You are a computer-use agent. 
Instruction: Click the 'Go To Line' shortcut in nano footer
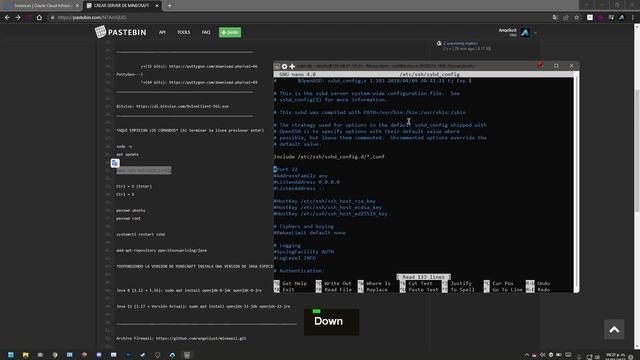(503, 290)
